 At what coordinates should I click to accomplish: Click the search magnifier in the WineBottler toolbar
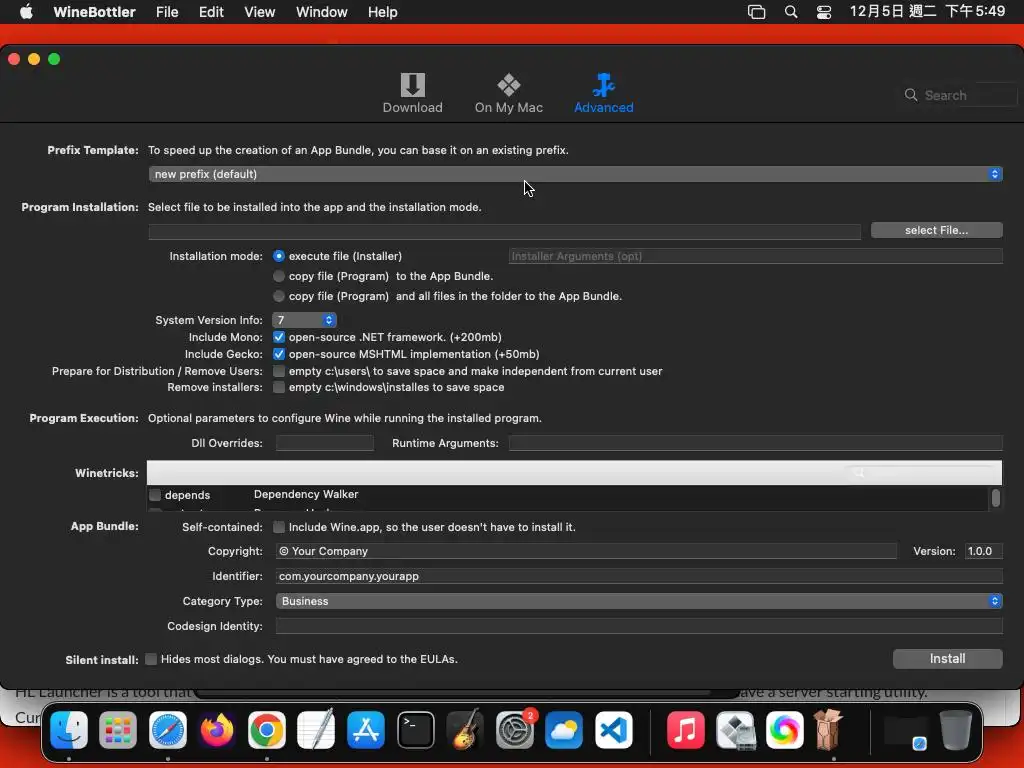coord(910,95)
